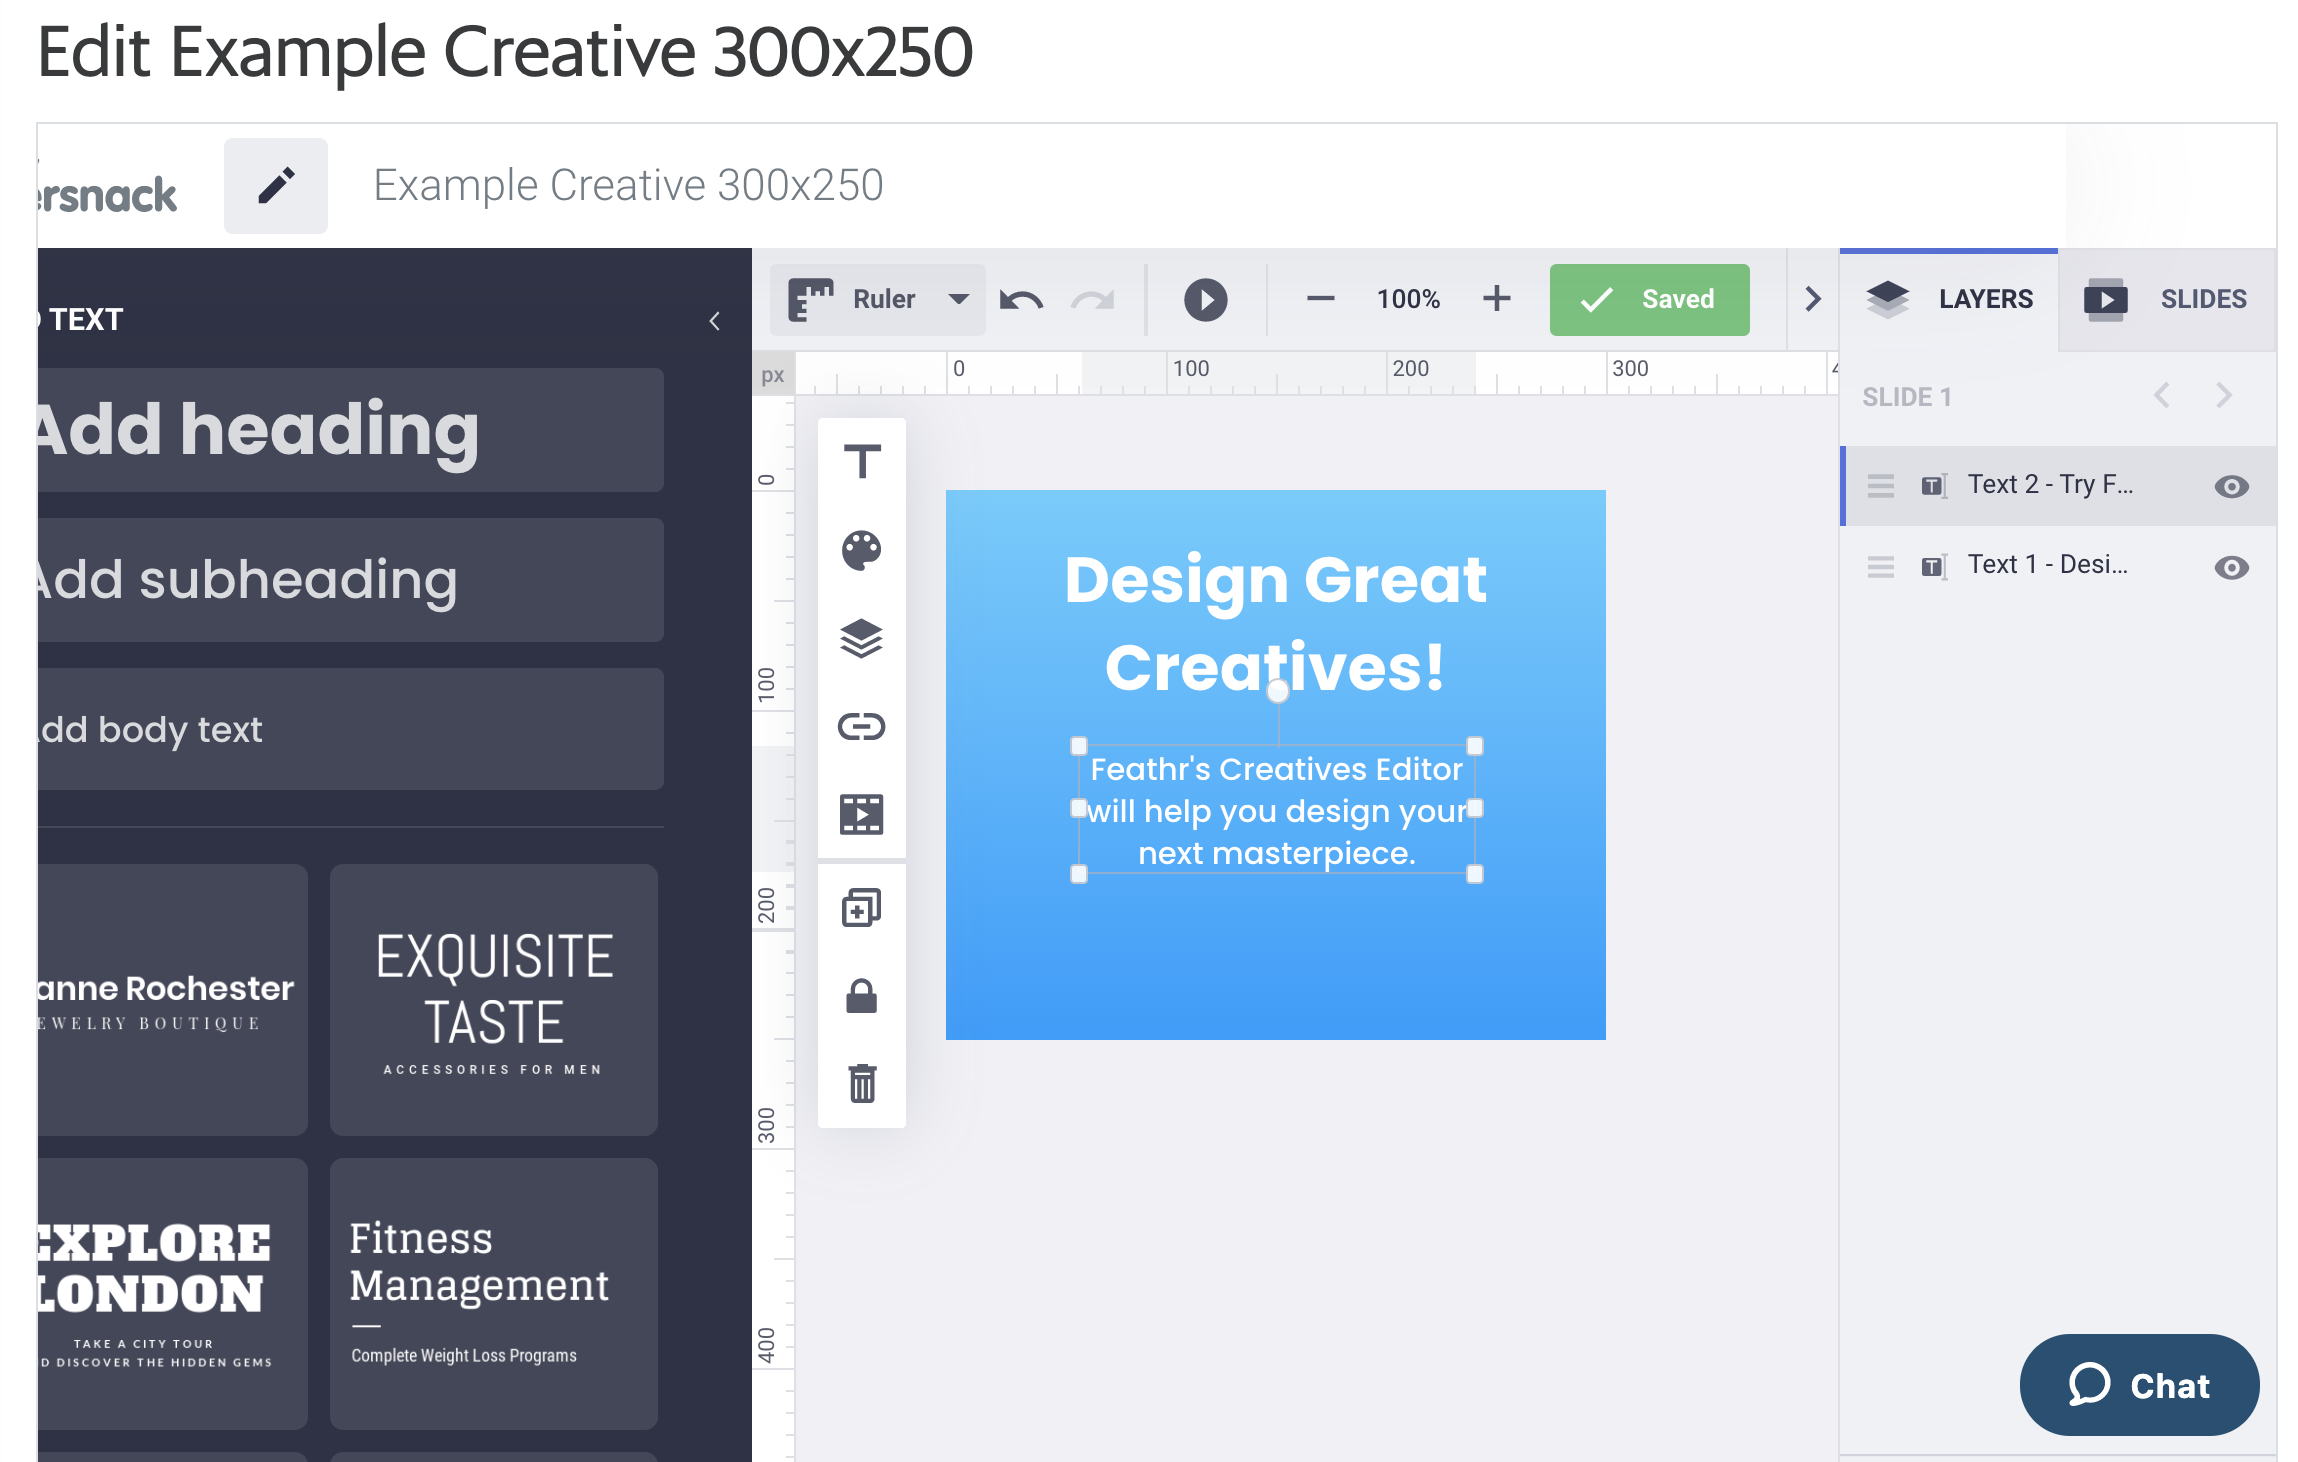Viewport: 2298px width, 1462px height.
Task: Expand toolbar with right chevron
Action: (x=1813, y=299)
